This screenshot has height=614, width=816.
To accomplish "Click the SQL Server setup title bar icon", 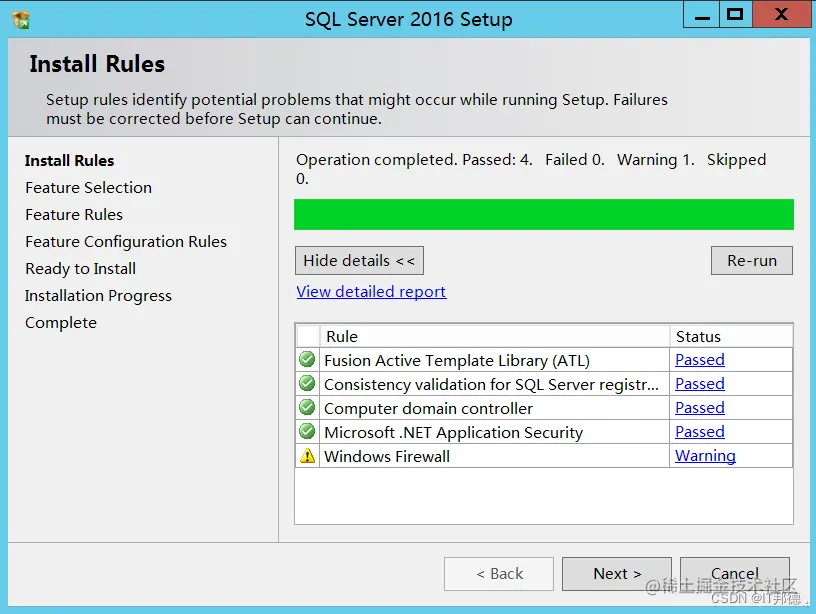I will pyautogui.click(x=21, y=20).
